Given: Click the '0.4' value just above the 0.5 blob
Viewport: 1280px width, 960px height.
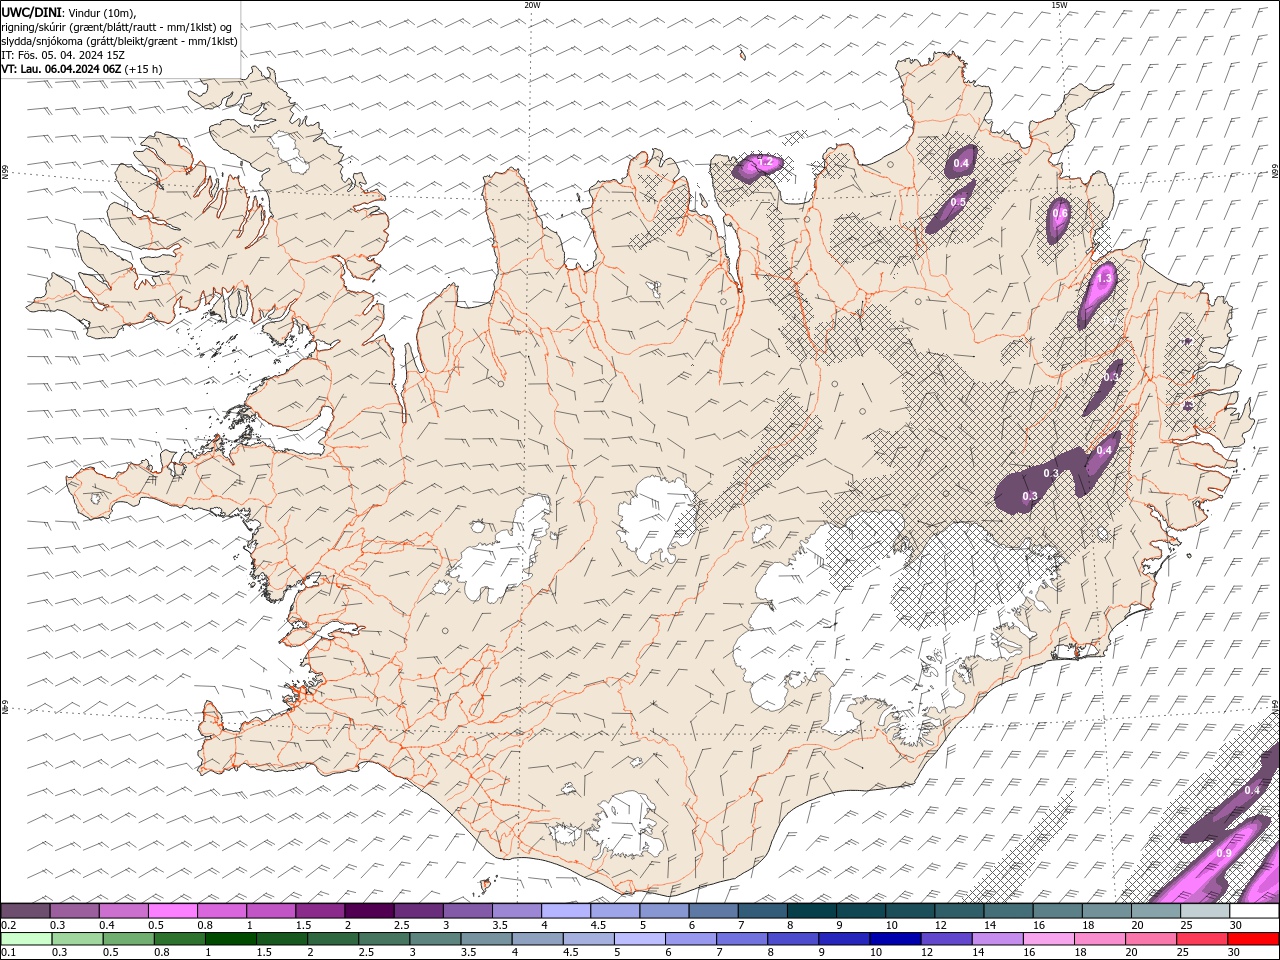Looking at the screenshot, I should pyautogui.click(x=962, y=163).
